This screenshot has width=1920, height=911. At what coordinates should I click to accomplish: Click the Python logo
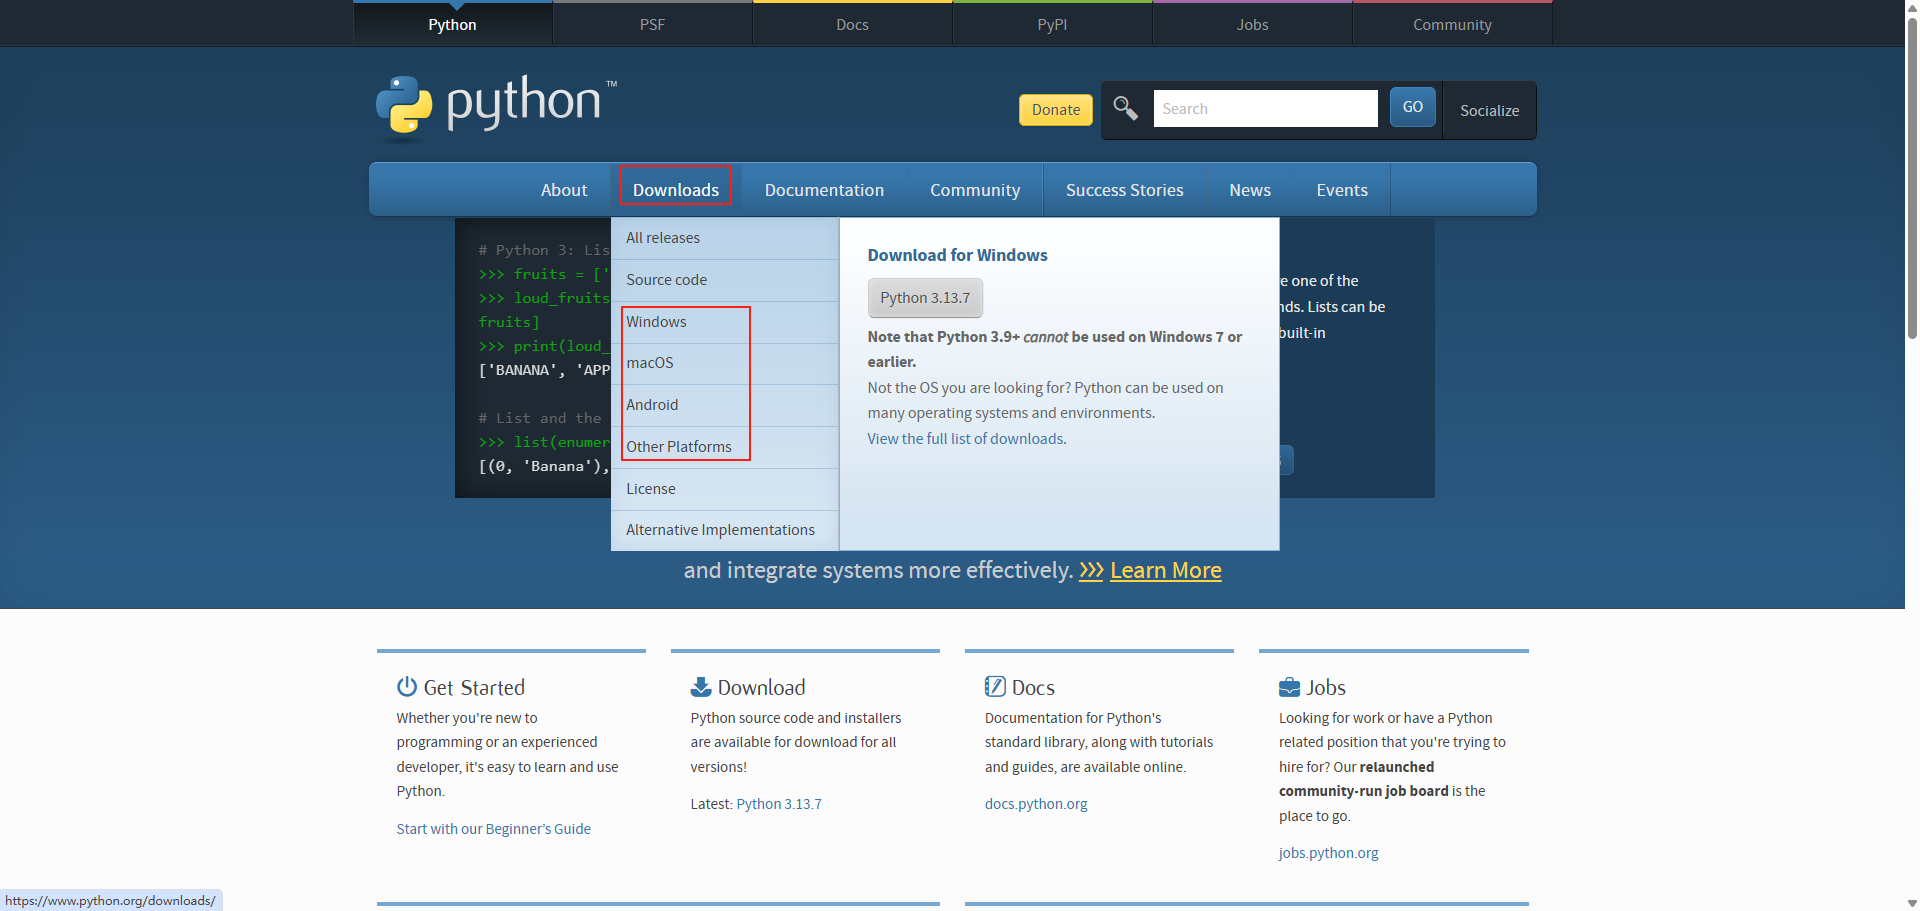[405, 103]
